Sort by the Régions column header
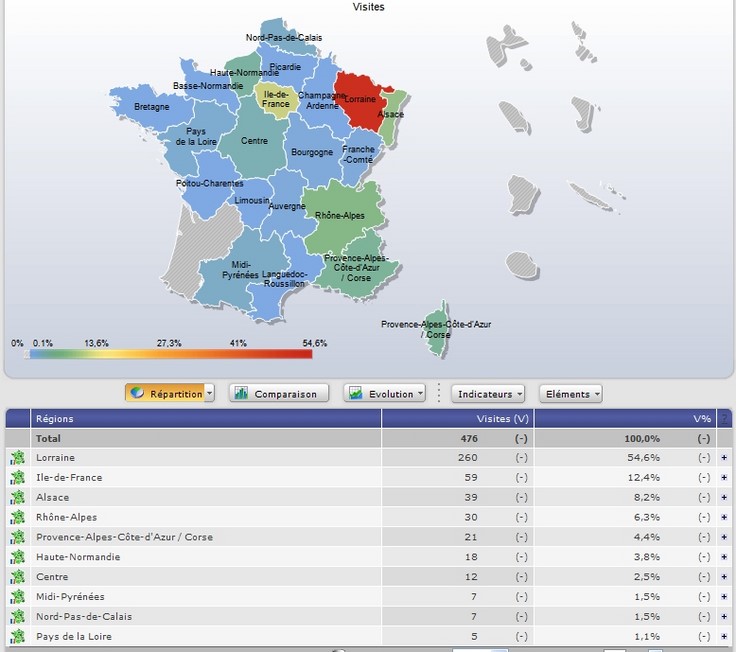This screenshot has height=652, width=736. pos(55,419)
